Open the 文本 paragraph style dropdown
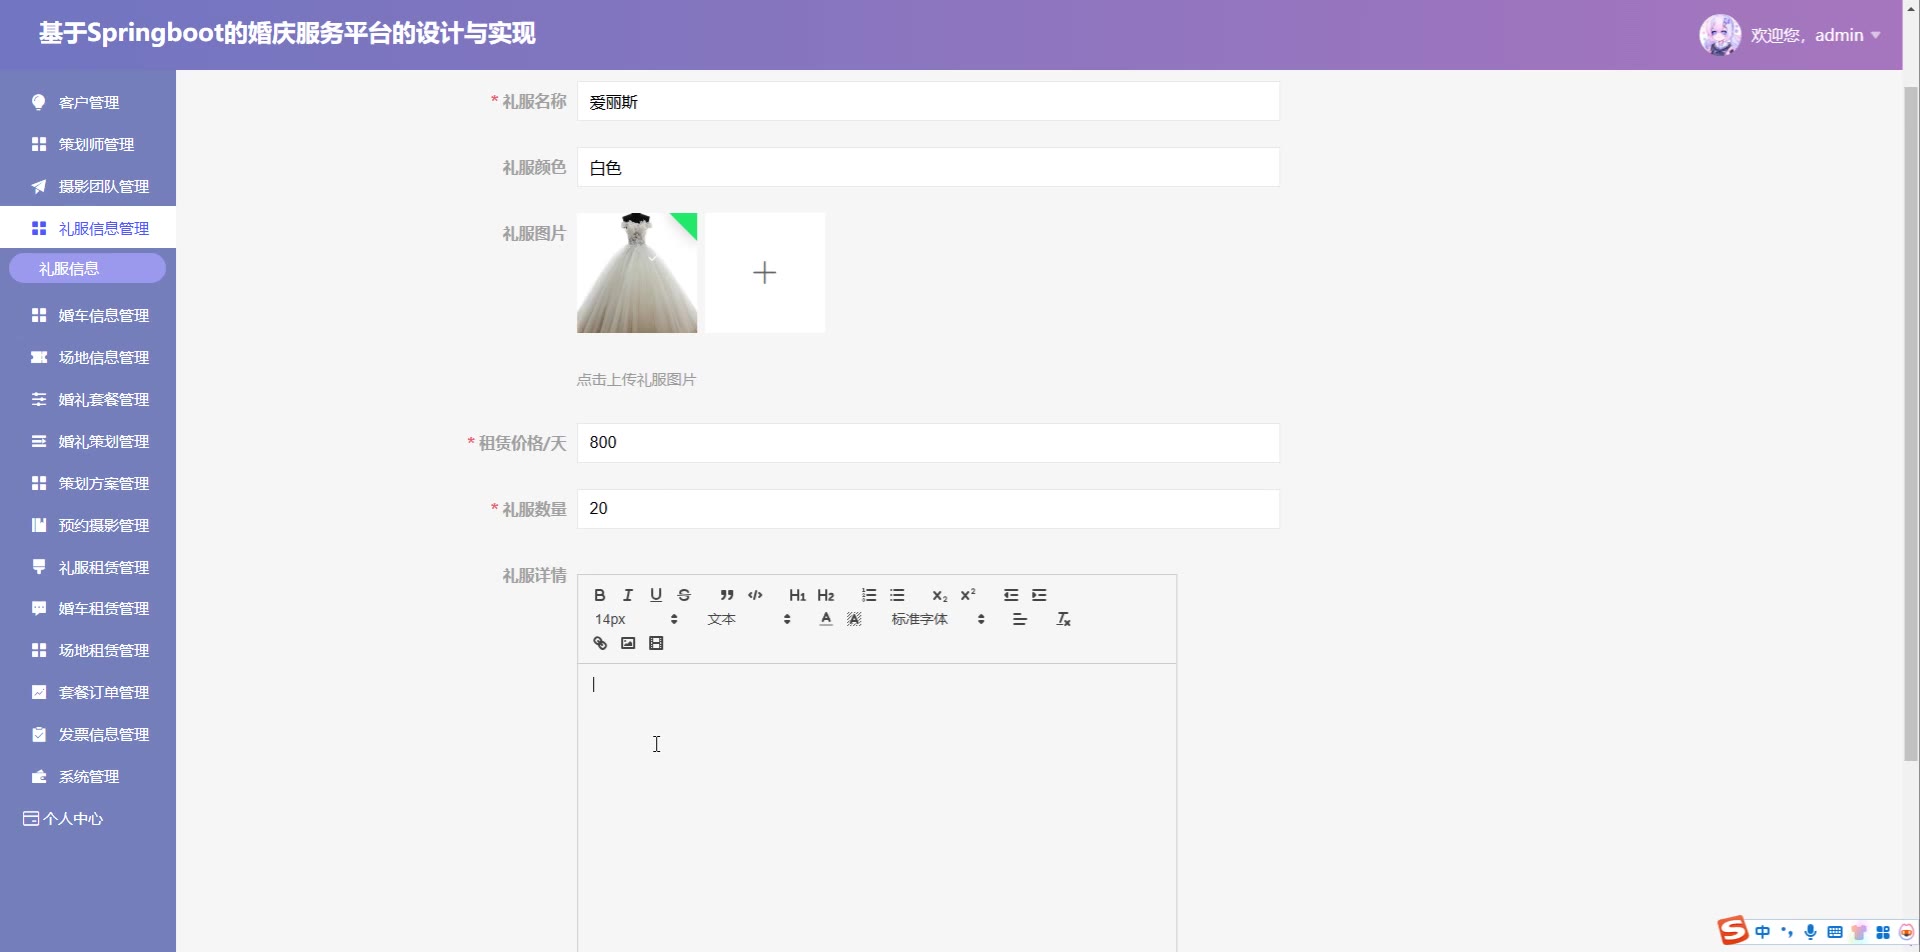Viewport: 1920px width, 952px height. 749,619
